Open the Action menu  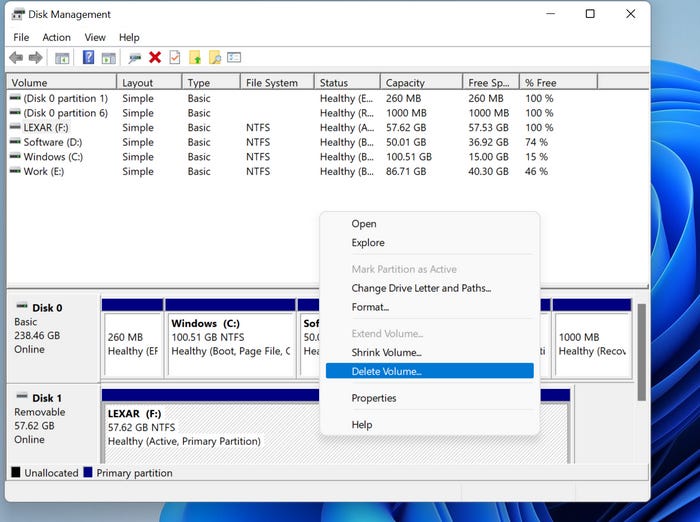[x=56, y=38]
